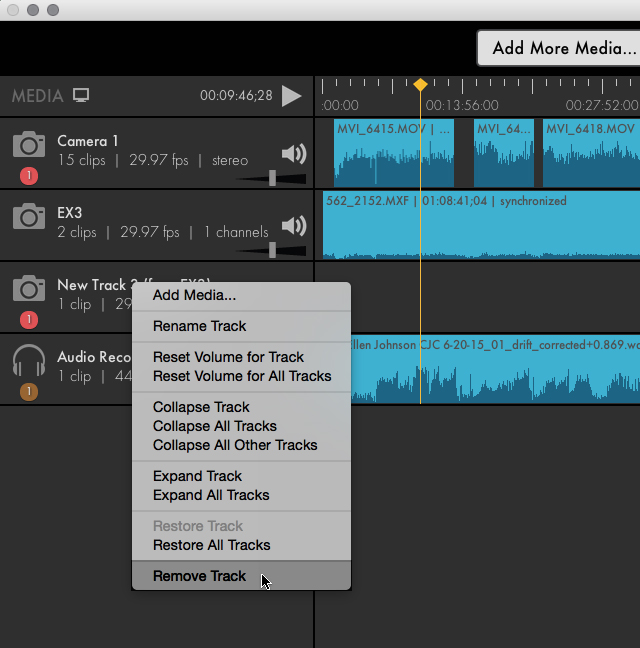
Task: Click the 00:09:46;28 timecode display
Action: [236, 95]
